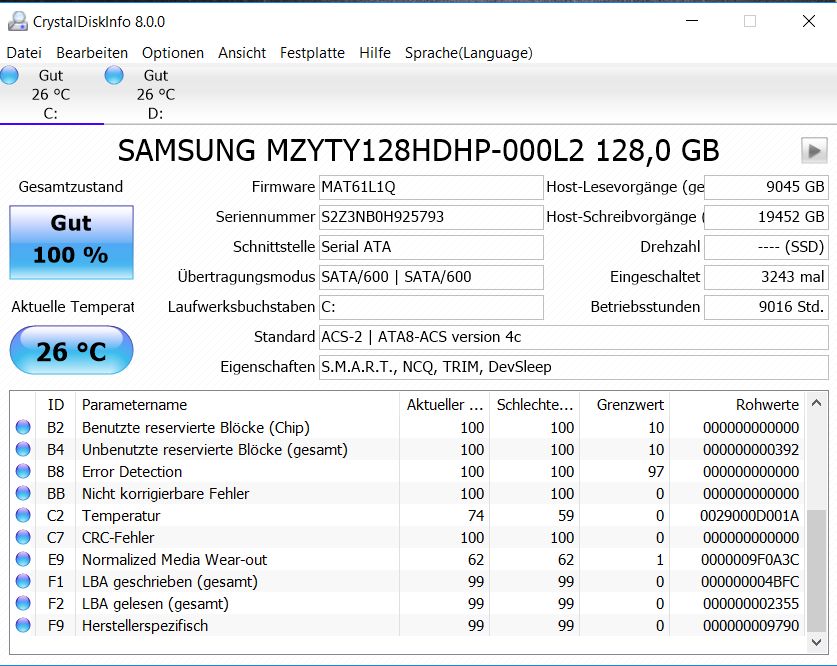The width and height of the screenshot is (837, 666).
Task: Open the Ansicht menu
Action: (242, 53)
